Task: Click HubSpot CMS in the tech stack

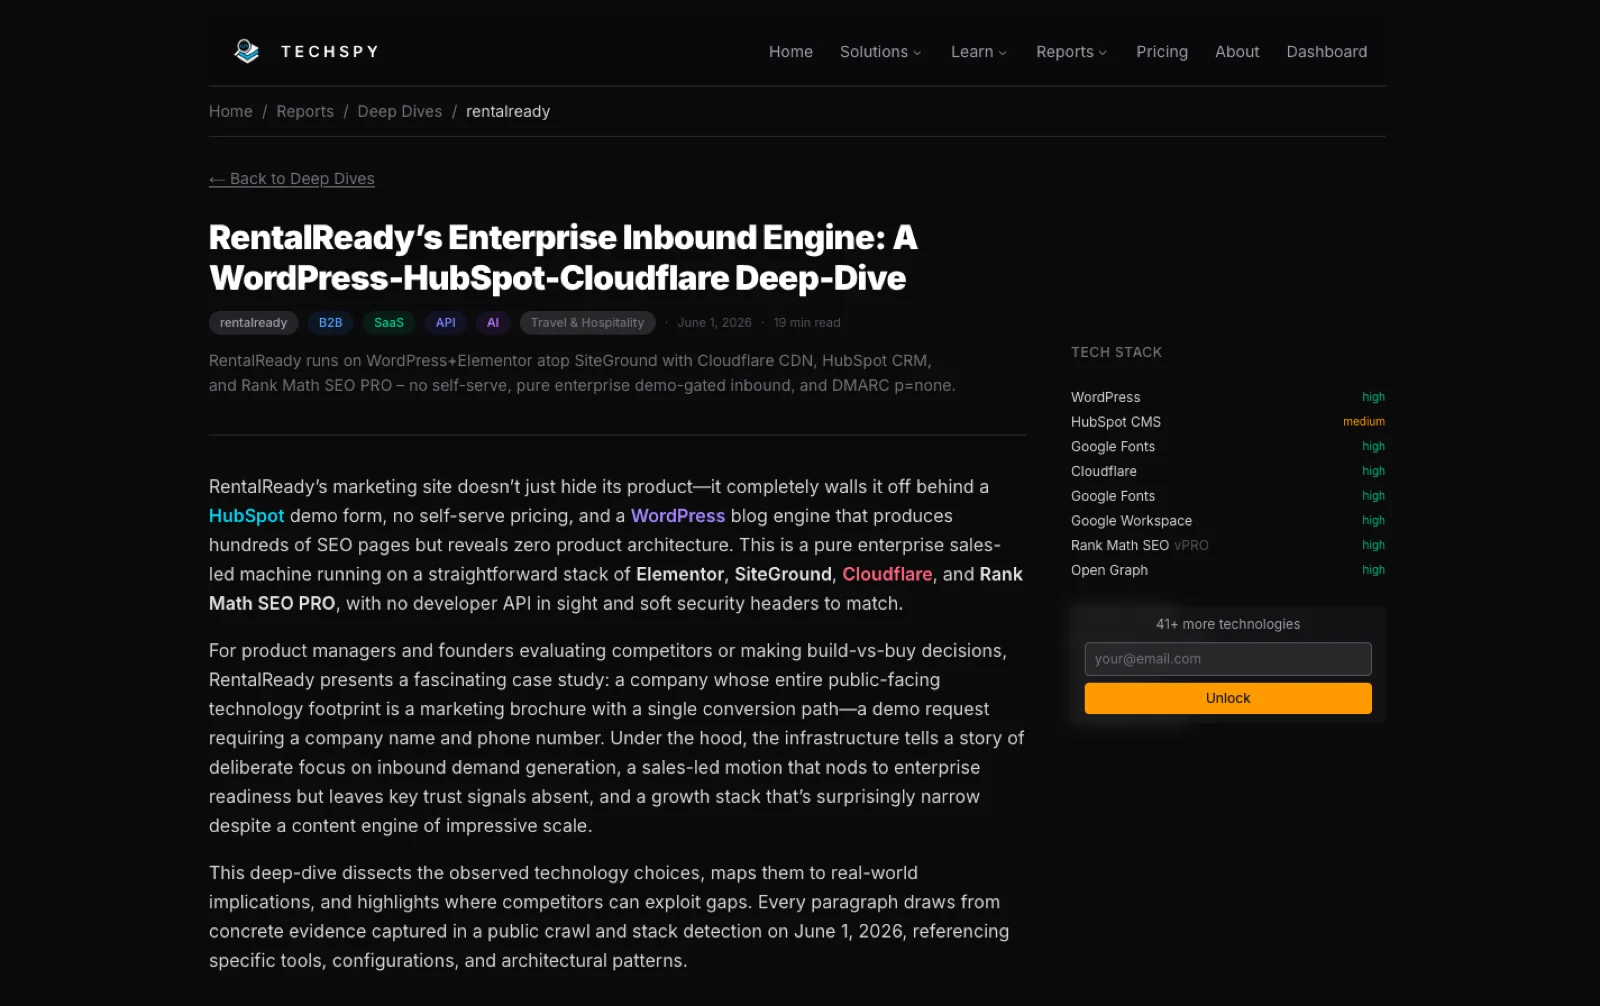Action: [x=1116, y=422]
